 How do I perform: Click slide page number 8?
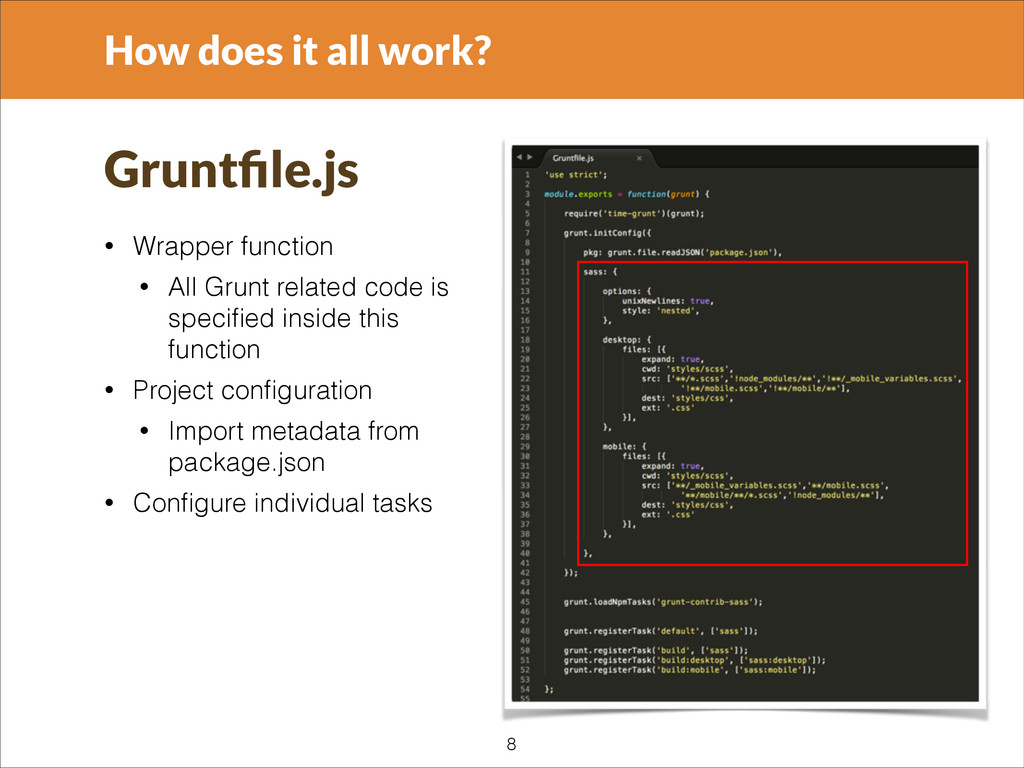(x=511, y=744)
